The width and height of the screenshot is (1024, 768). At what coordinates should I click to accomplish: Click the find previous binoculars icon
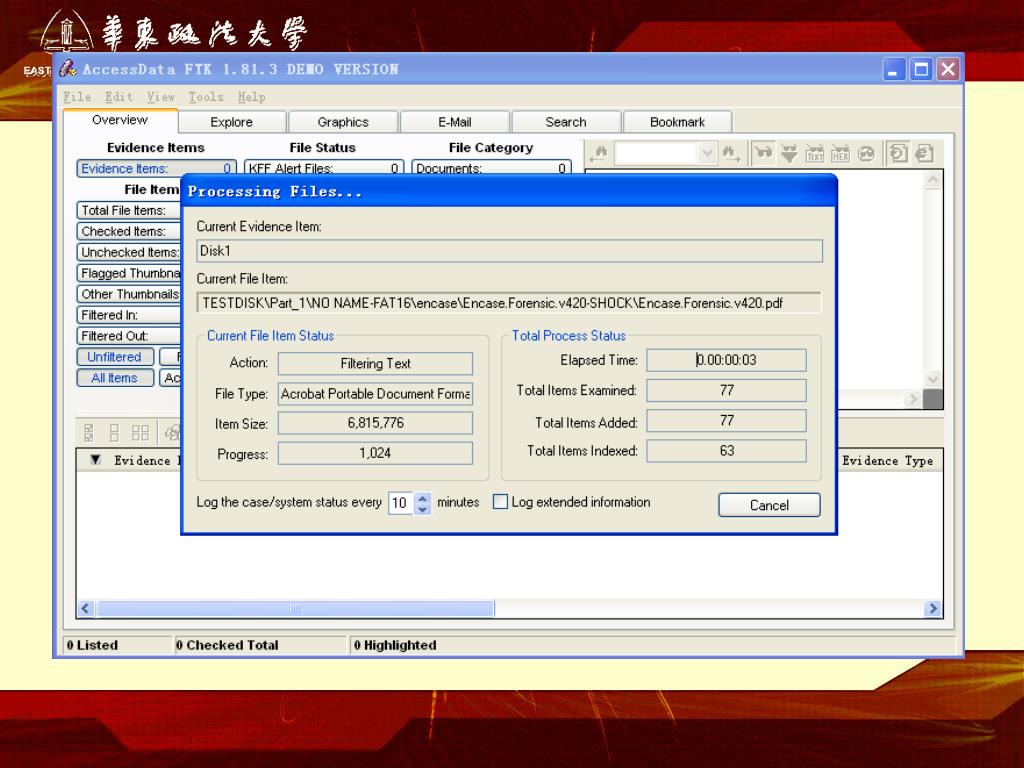599,153
